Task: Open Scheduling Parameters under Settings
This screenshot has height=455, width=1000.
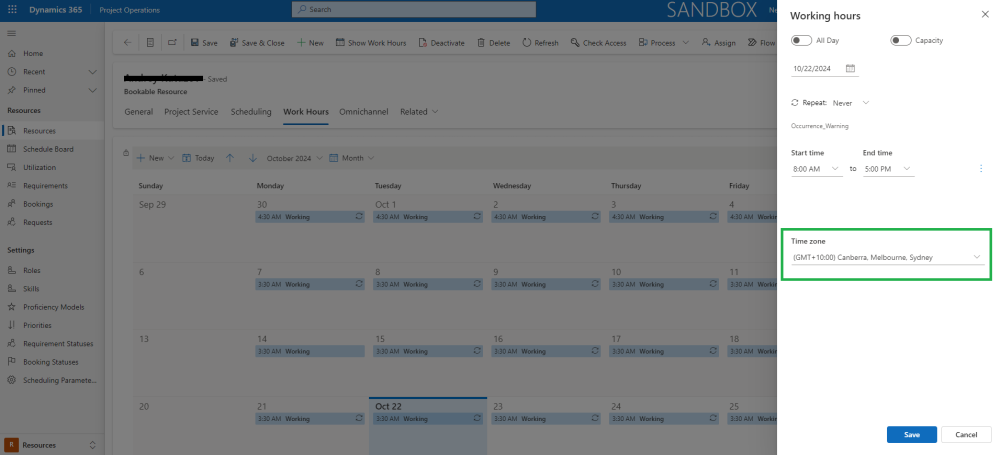Action: (59, 380)
